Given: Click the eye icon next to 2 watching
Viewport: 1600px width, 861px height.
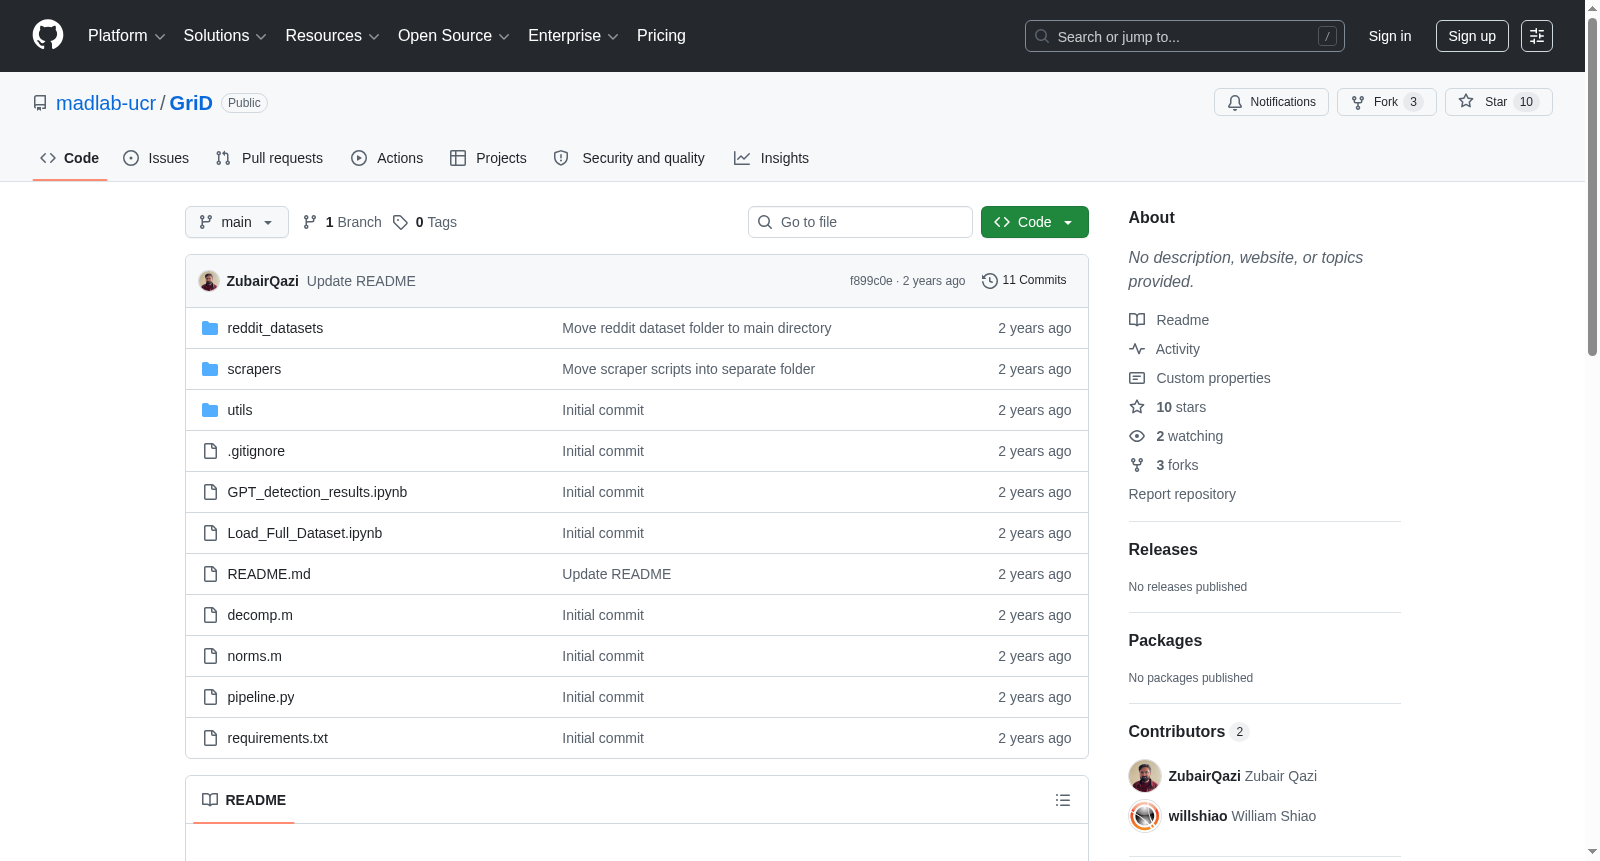Looking at the screenshot, I should pos(1137,436).
